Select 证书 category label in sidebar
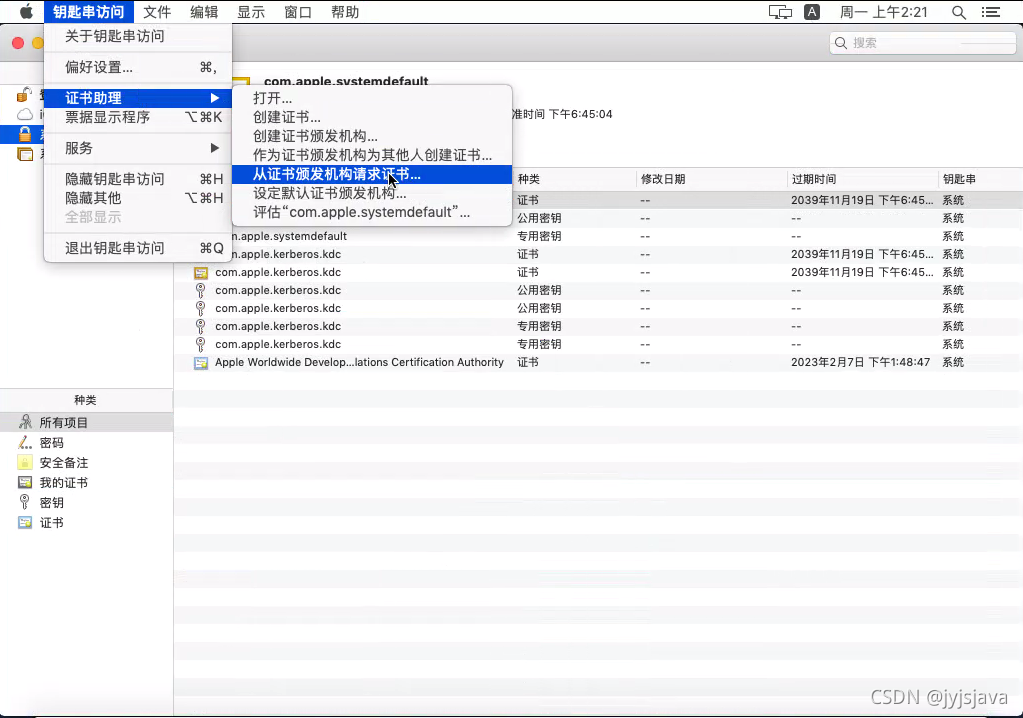This screenshot has width=1023, height=718. [52, 522]
